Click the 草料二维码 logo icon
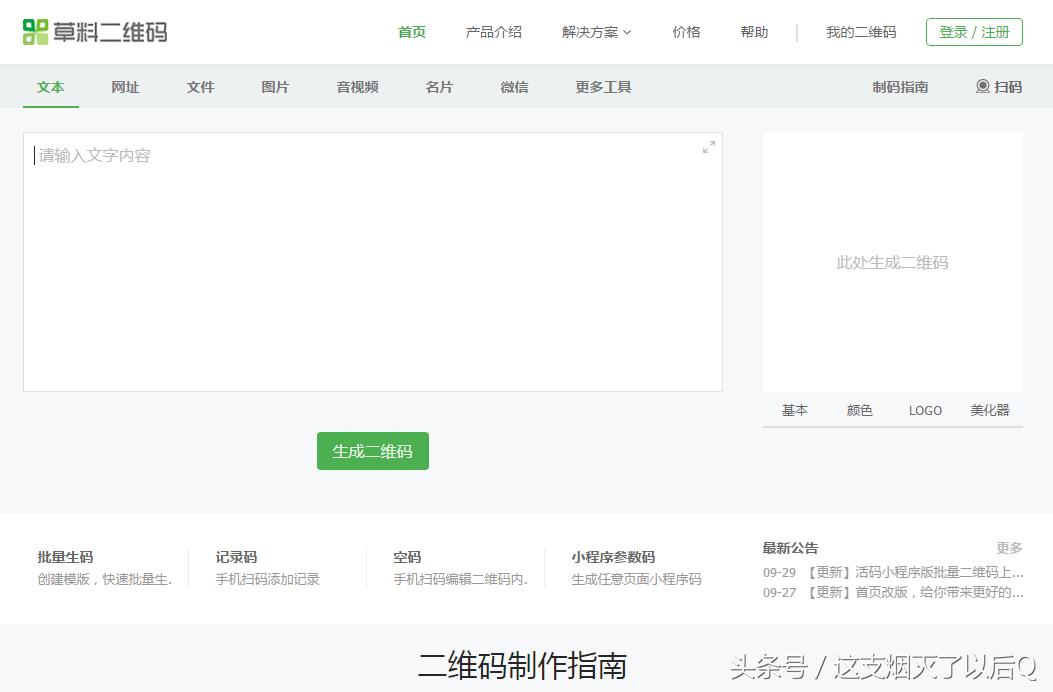The image size is (1053, 692). 37,30
